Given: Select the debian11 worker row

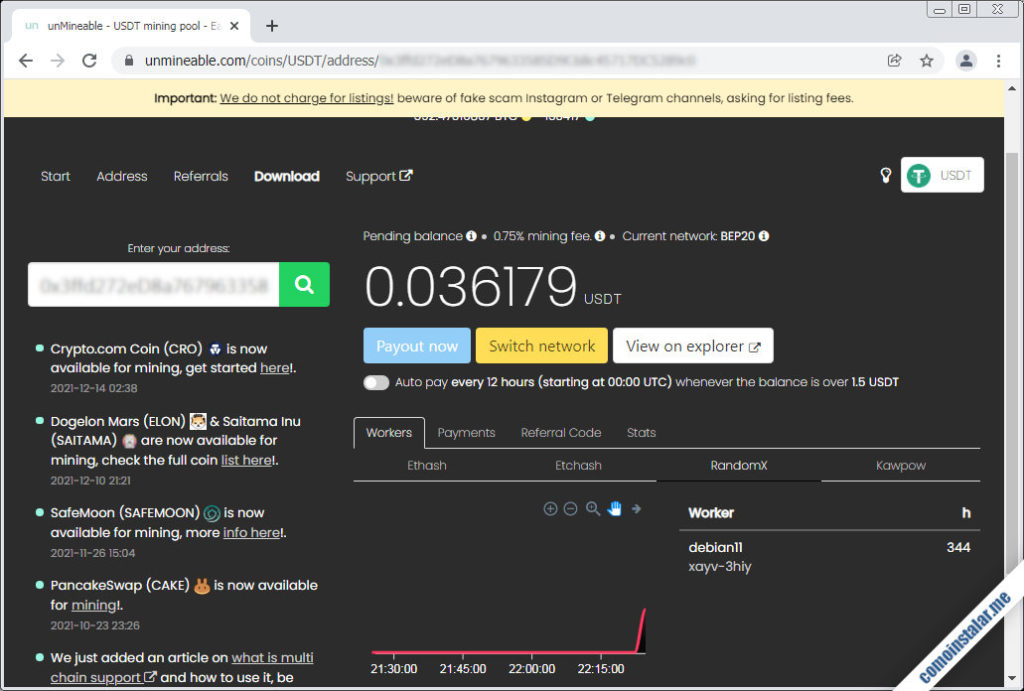Looking at the screenshot, I should tap(829, 556).
